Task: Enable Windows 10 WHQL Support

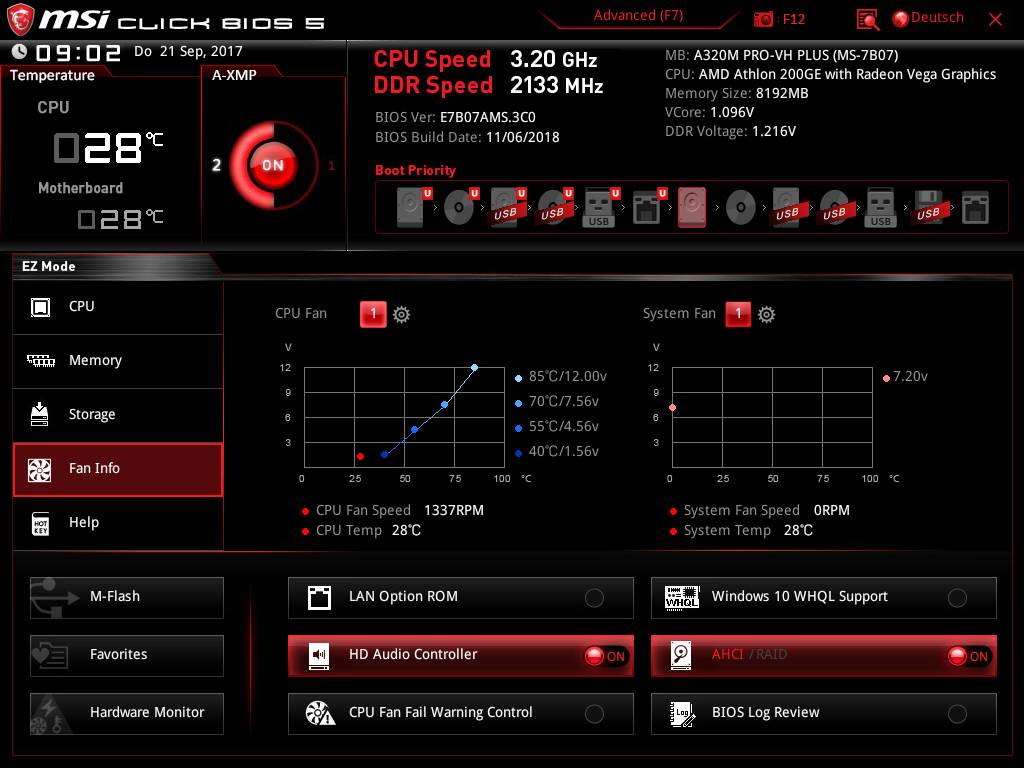Action: [x=824, y=598]
